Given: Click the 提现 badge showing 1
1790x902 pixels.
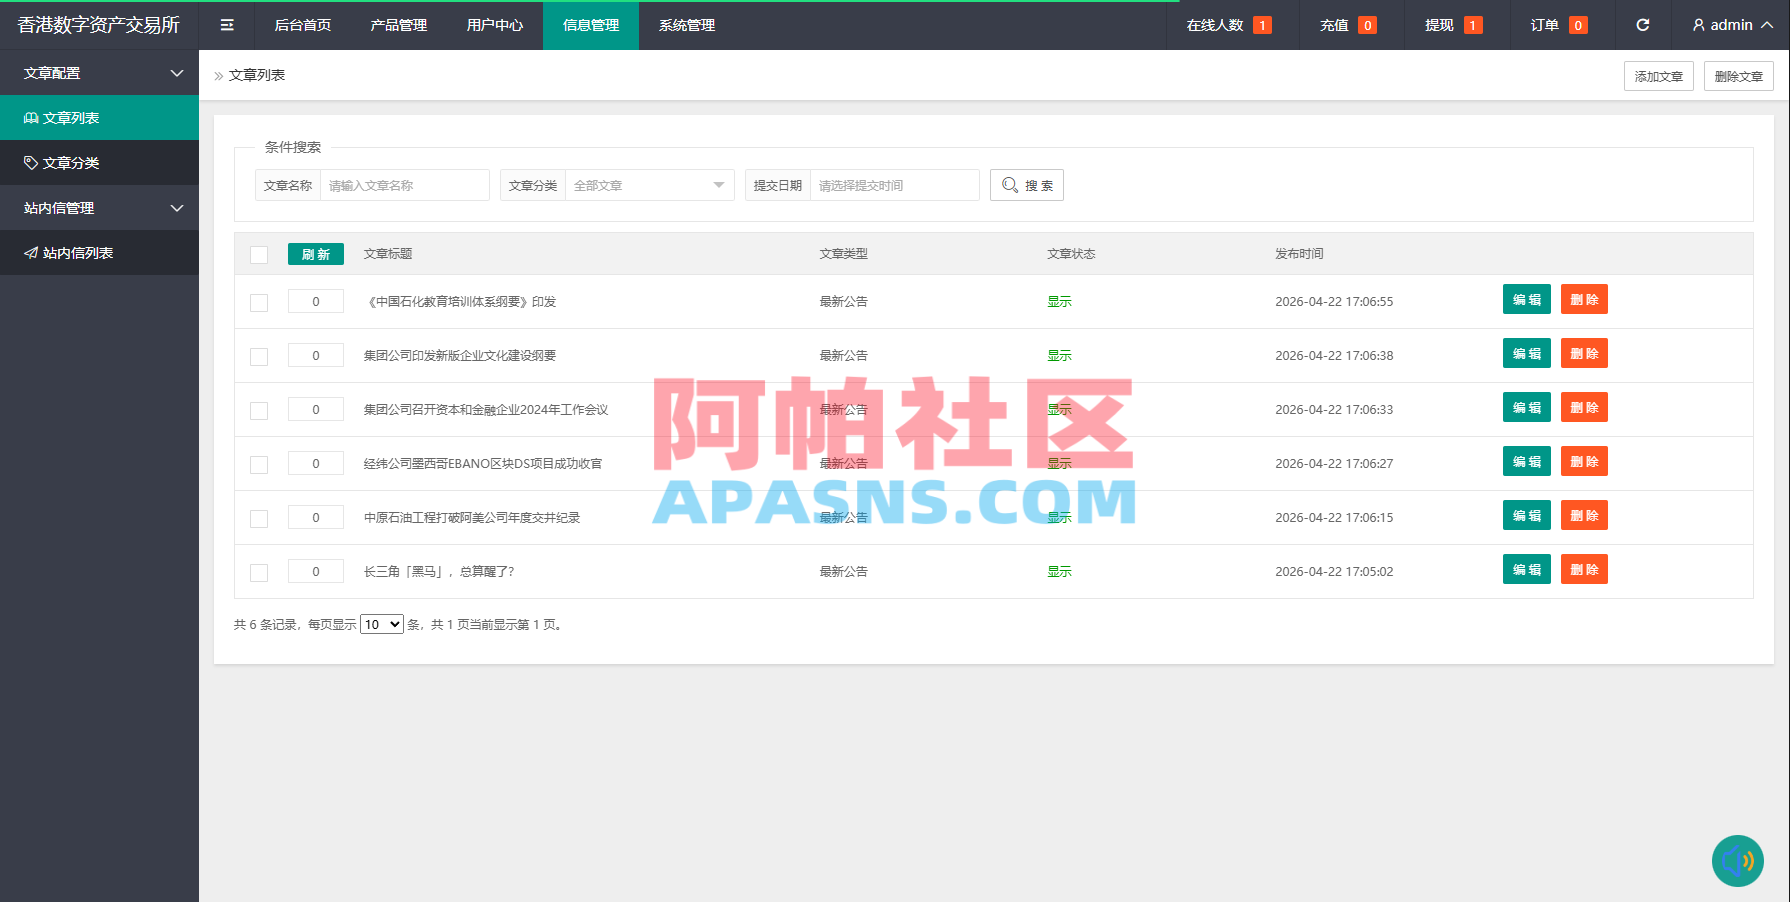Looking at the screenshot, I should point(1473,25).
